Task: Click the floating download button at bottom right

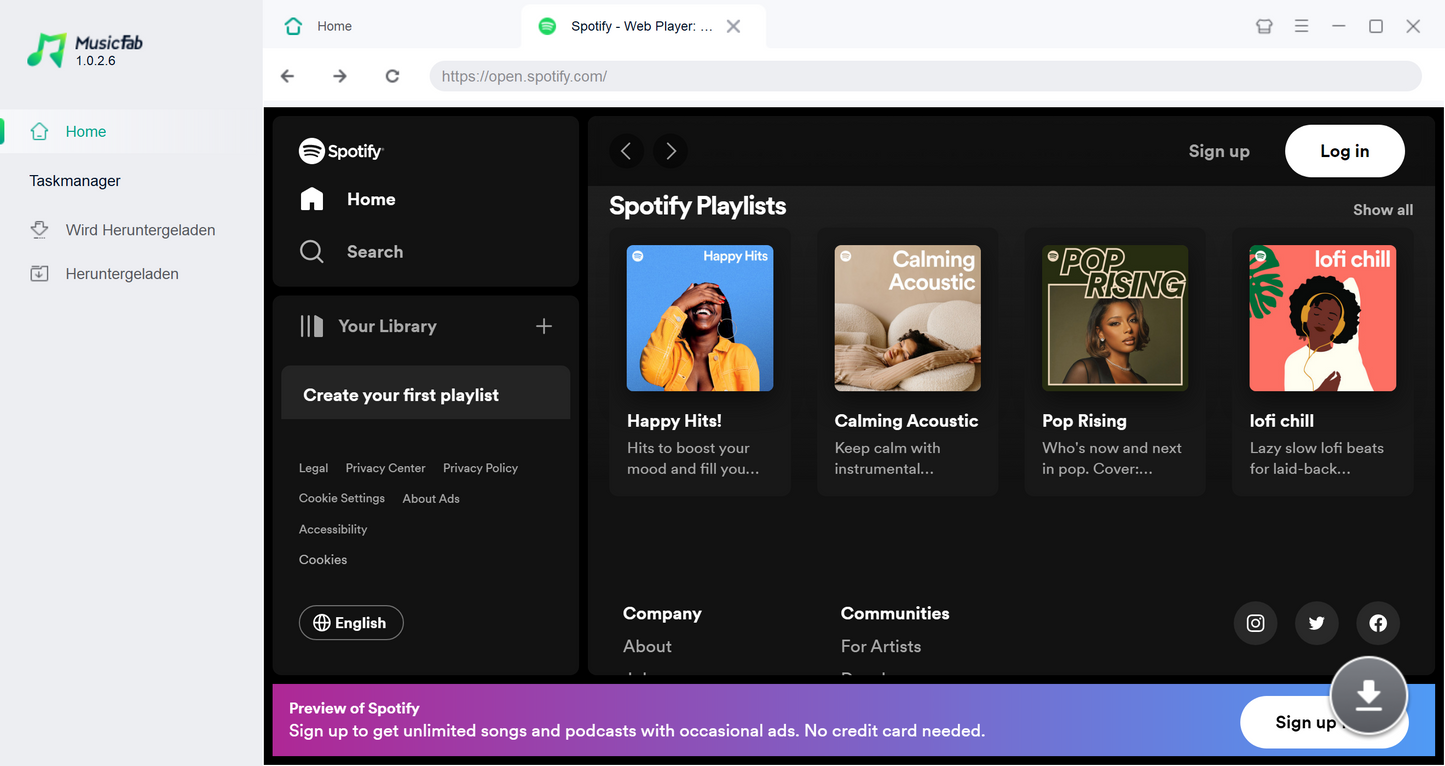Action: pyautogui.click(x=1368, y=696)
